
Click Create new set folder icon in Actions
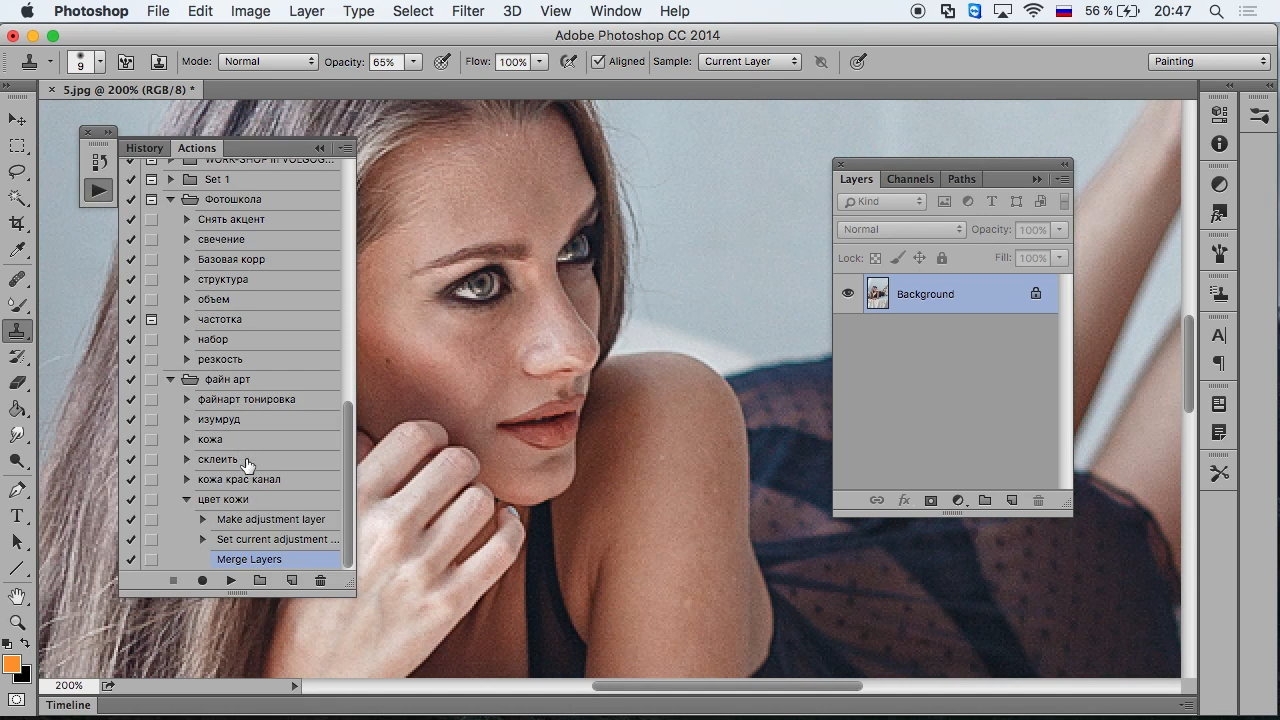(260, 580)
